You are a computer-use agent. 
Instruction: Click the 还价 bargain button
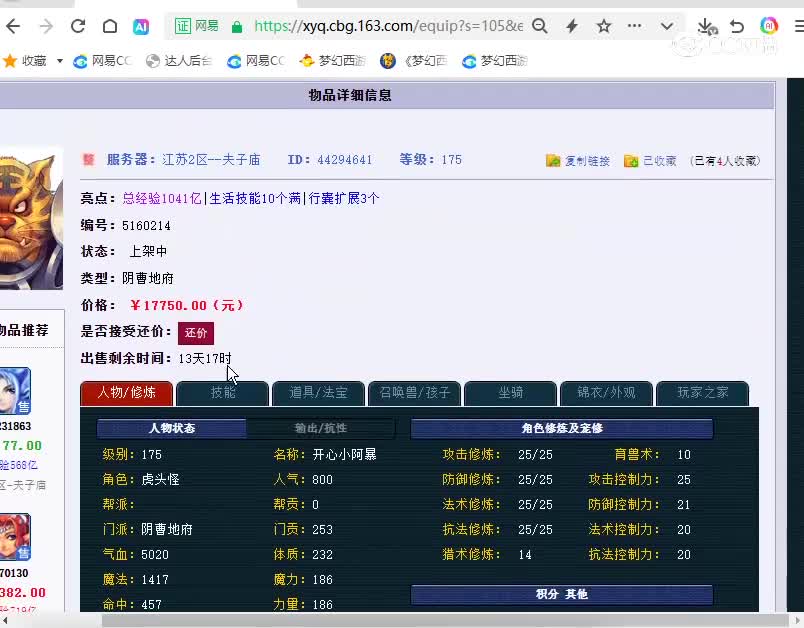(196, 333)
